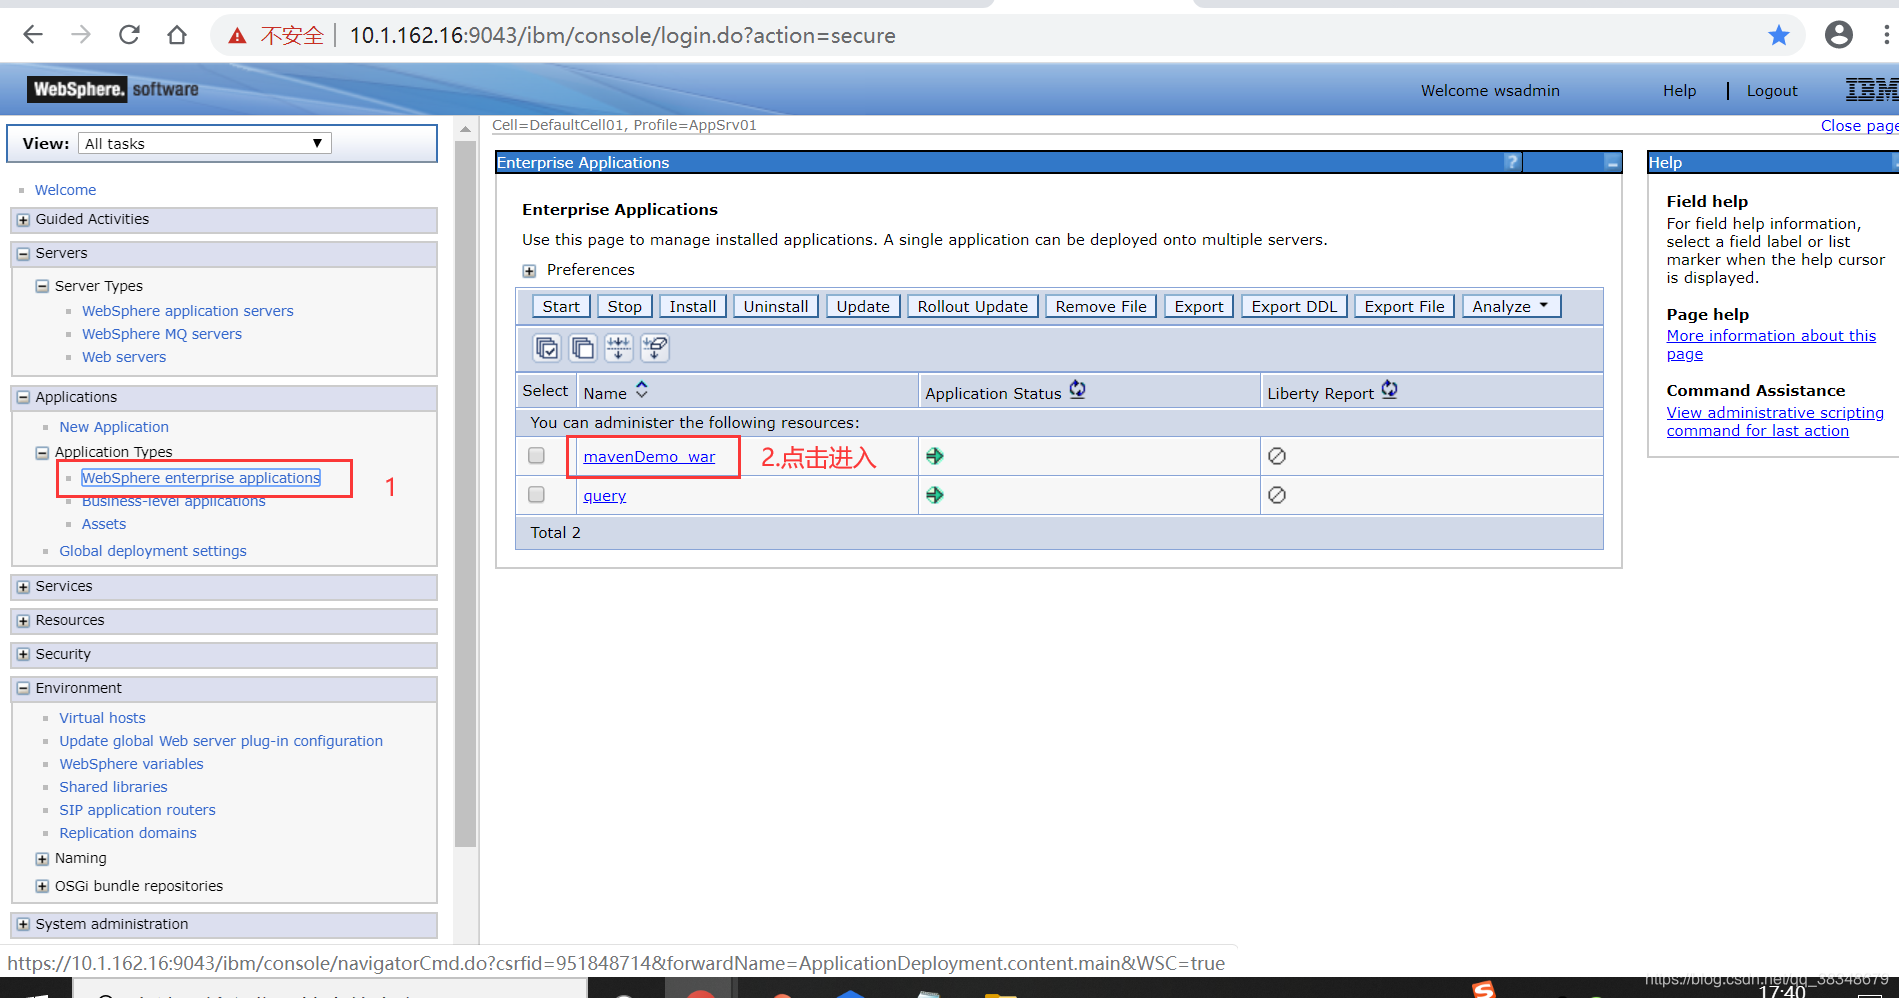Viewport: 1899px width, 998px height.
Task: Open WebSphere enterprise applications
Action: click(201, 478)
